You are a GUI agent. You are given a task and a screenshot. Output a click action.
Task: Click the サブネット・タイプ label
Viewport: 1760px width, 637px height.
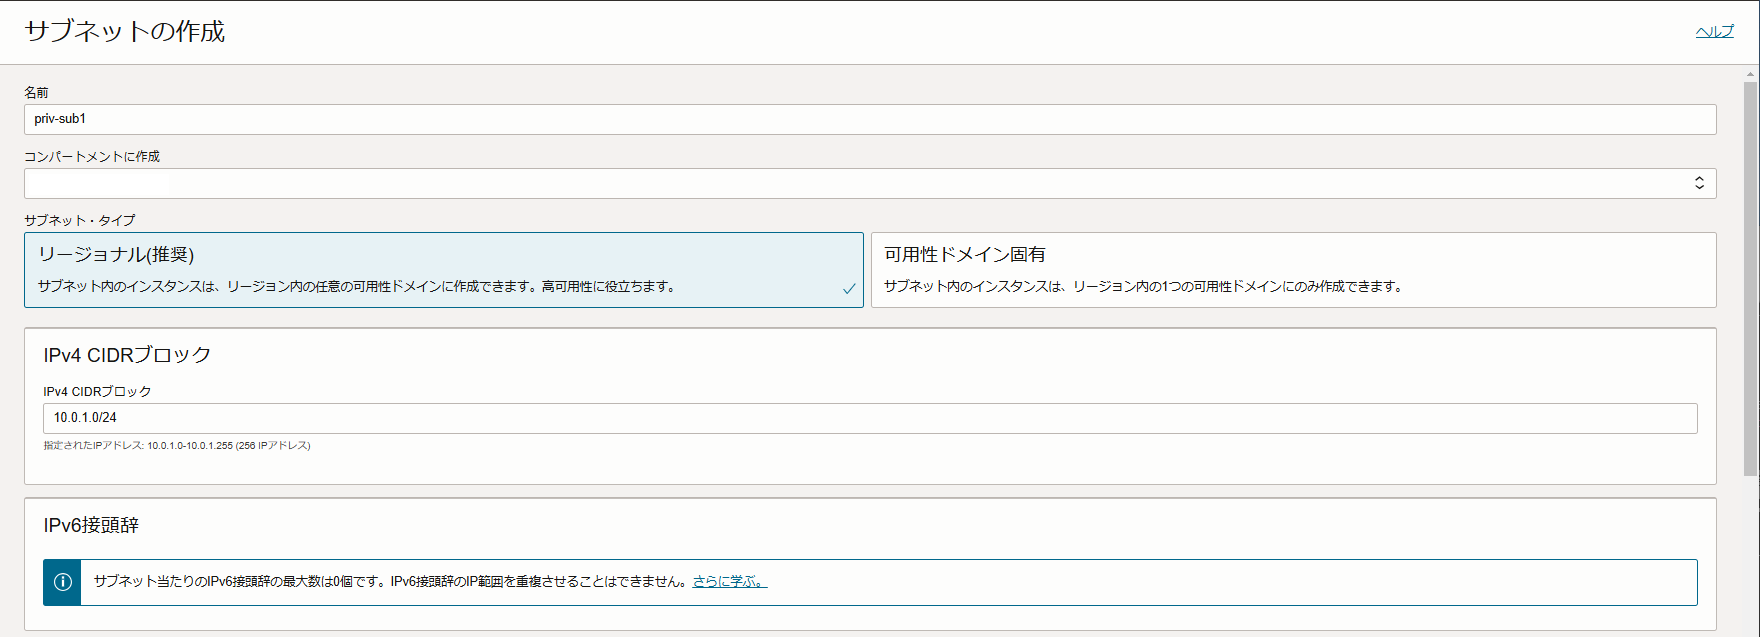[80, 220]
